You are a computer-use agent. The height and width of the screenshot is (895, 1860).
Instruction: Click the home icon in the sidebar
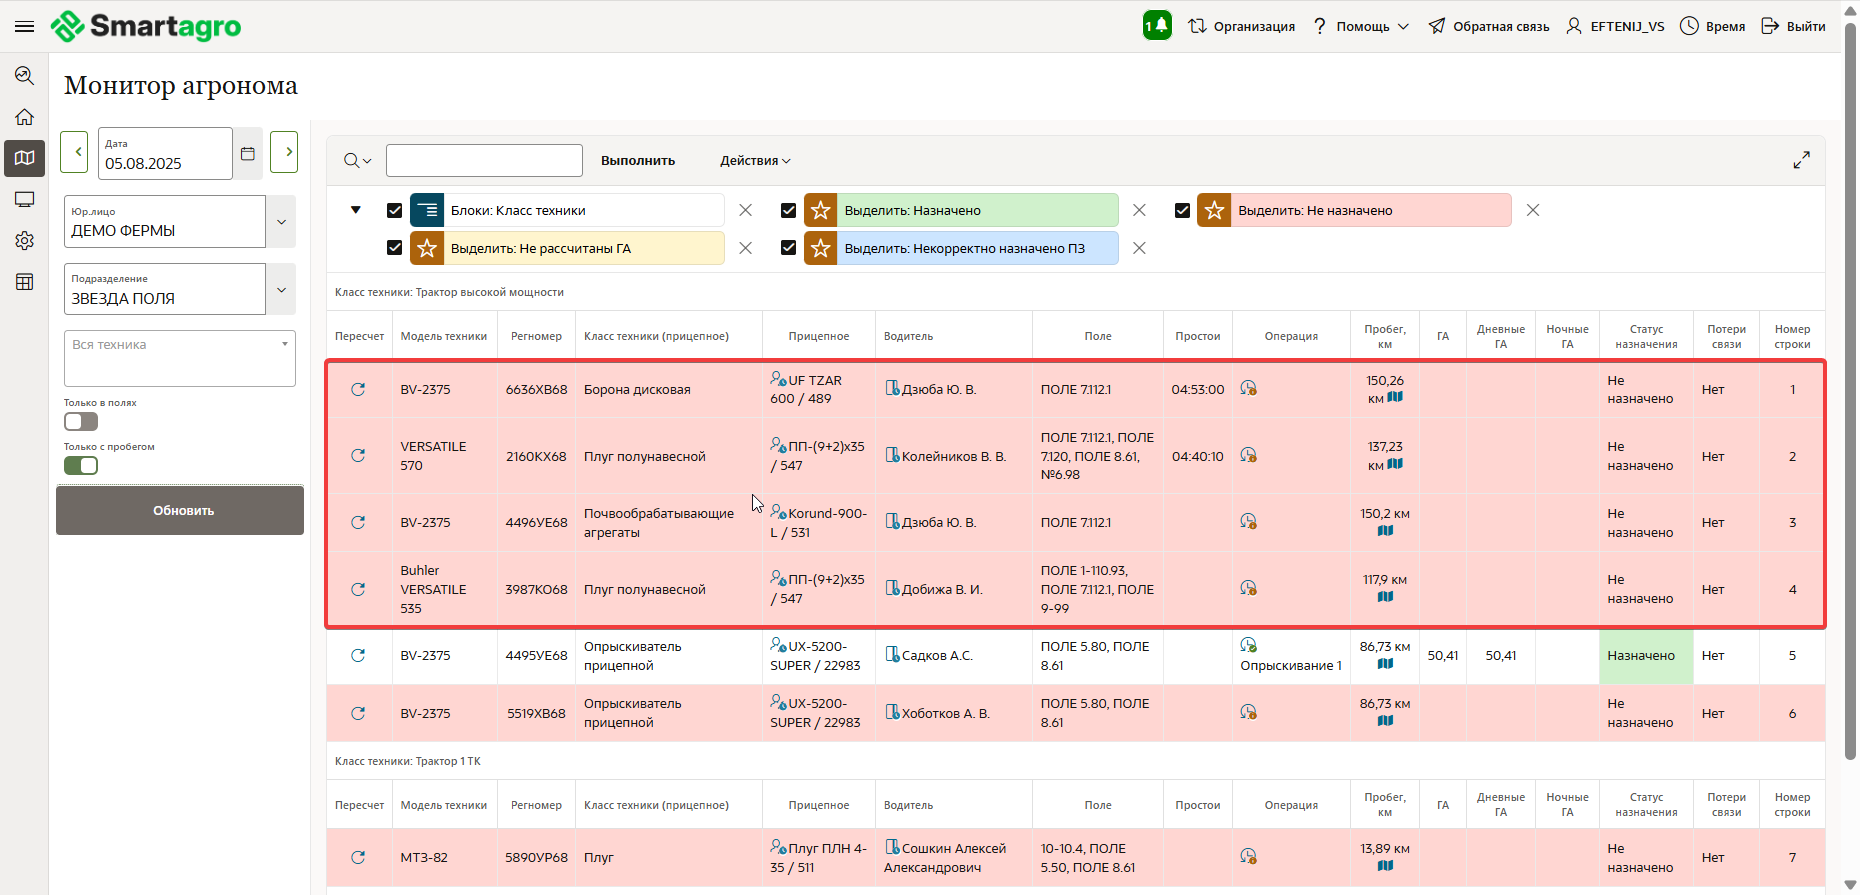coord(25,117)
